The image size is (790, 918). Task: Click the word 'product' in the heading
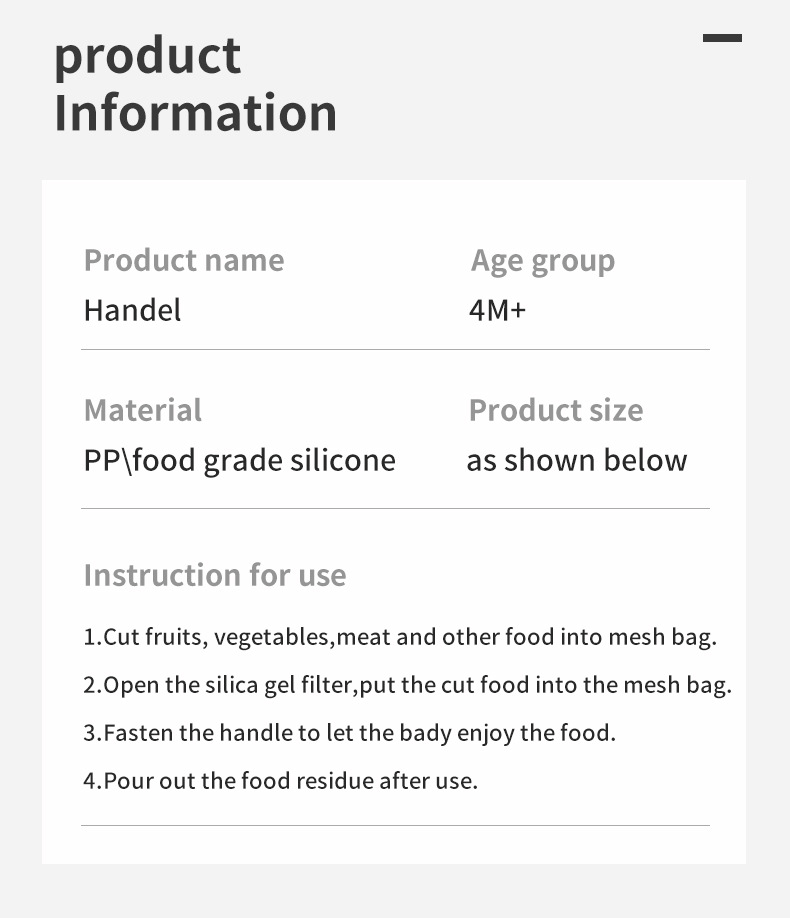pyautogui.click(x=147, y=55)
